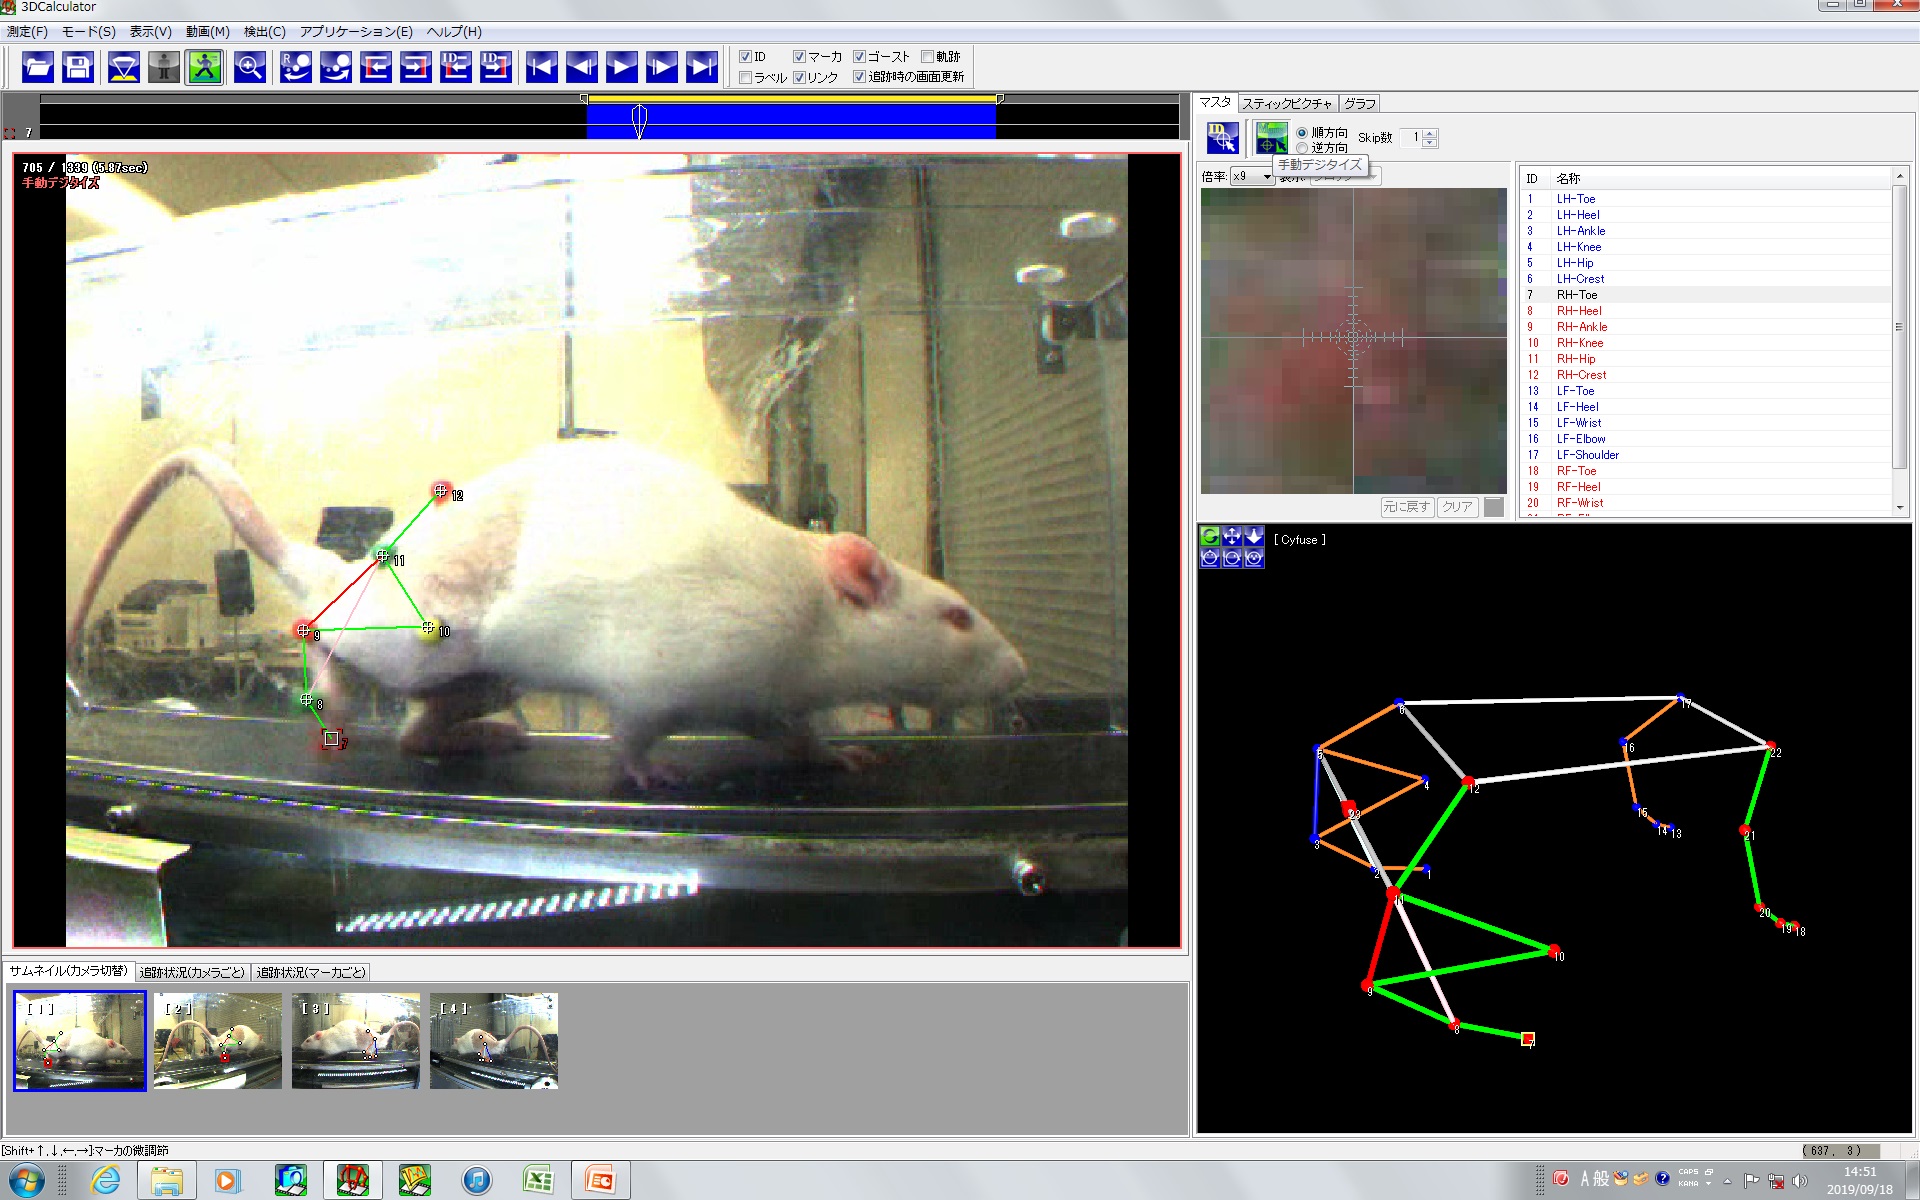This screenshot has height=1200, width=1920.
Task: Enable the 軌跡 checkbox
Action: click(927, 57)
